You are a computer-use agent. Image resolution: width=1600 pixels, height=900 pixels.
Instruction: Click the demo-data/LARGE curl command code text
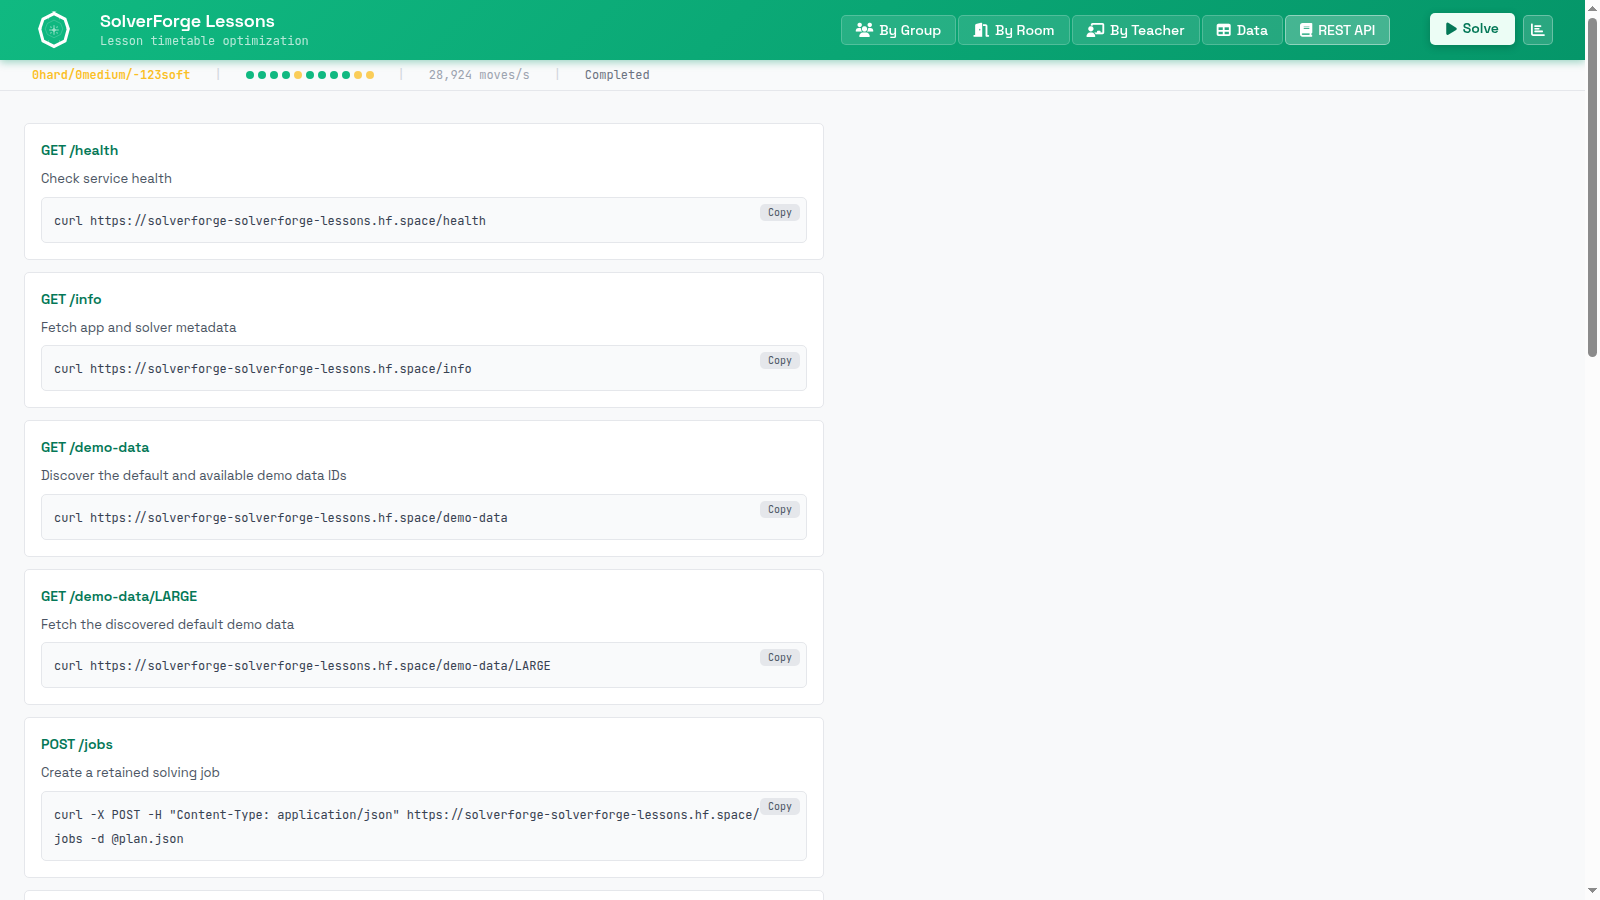pos(302,666)
